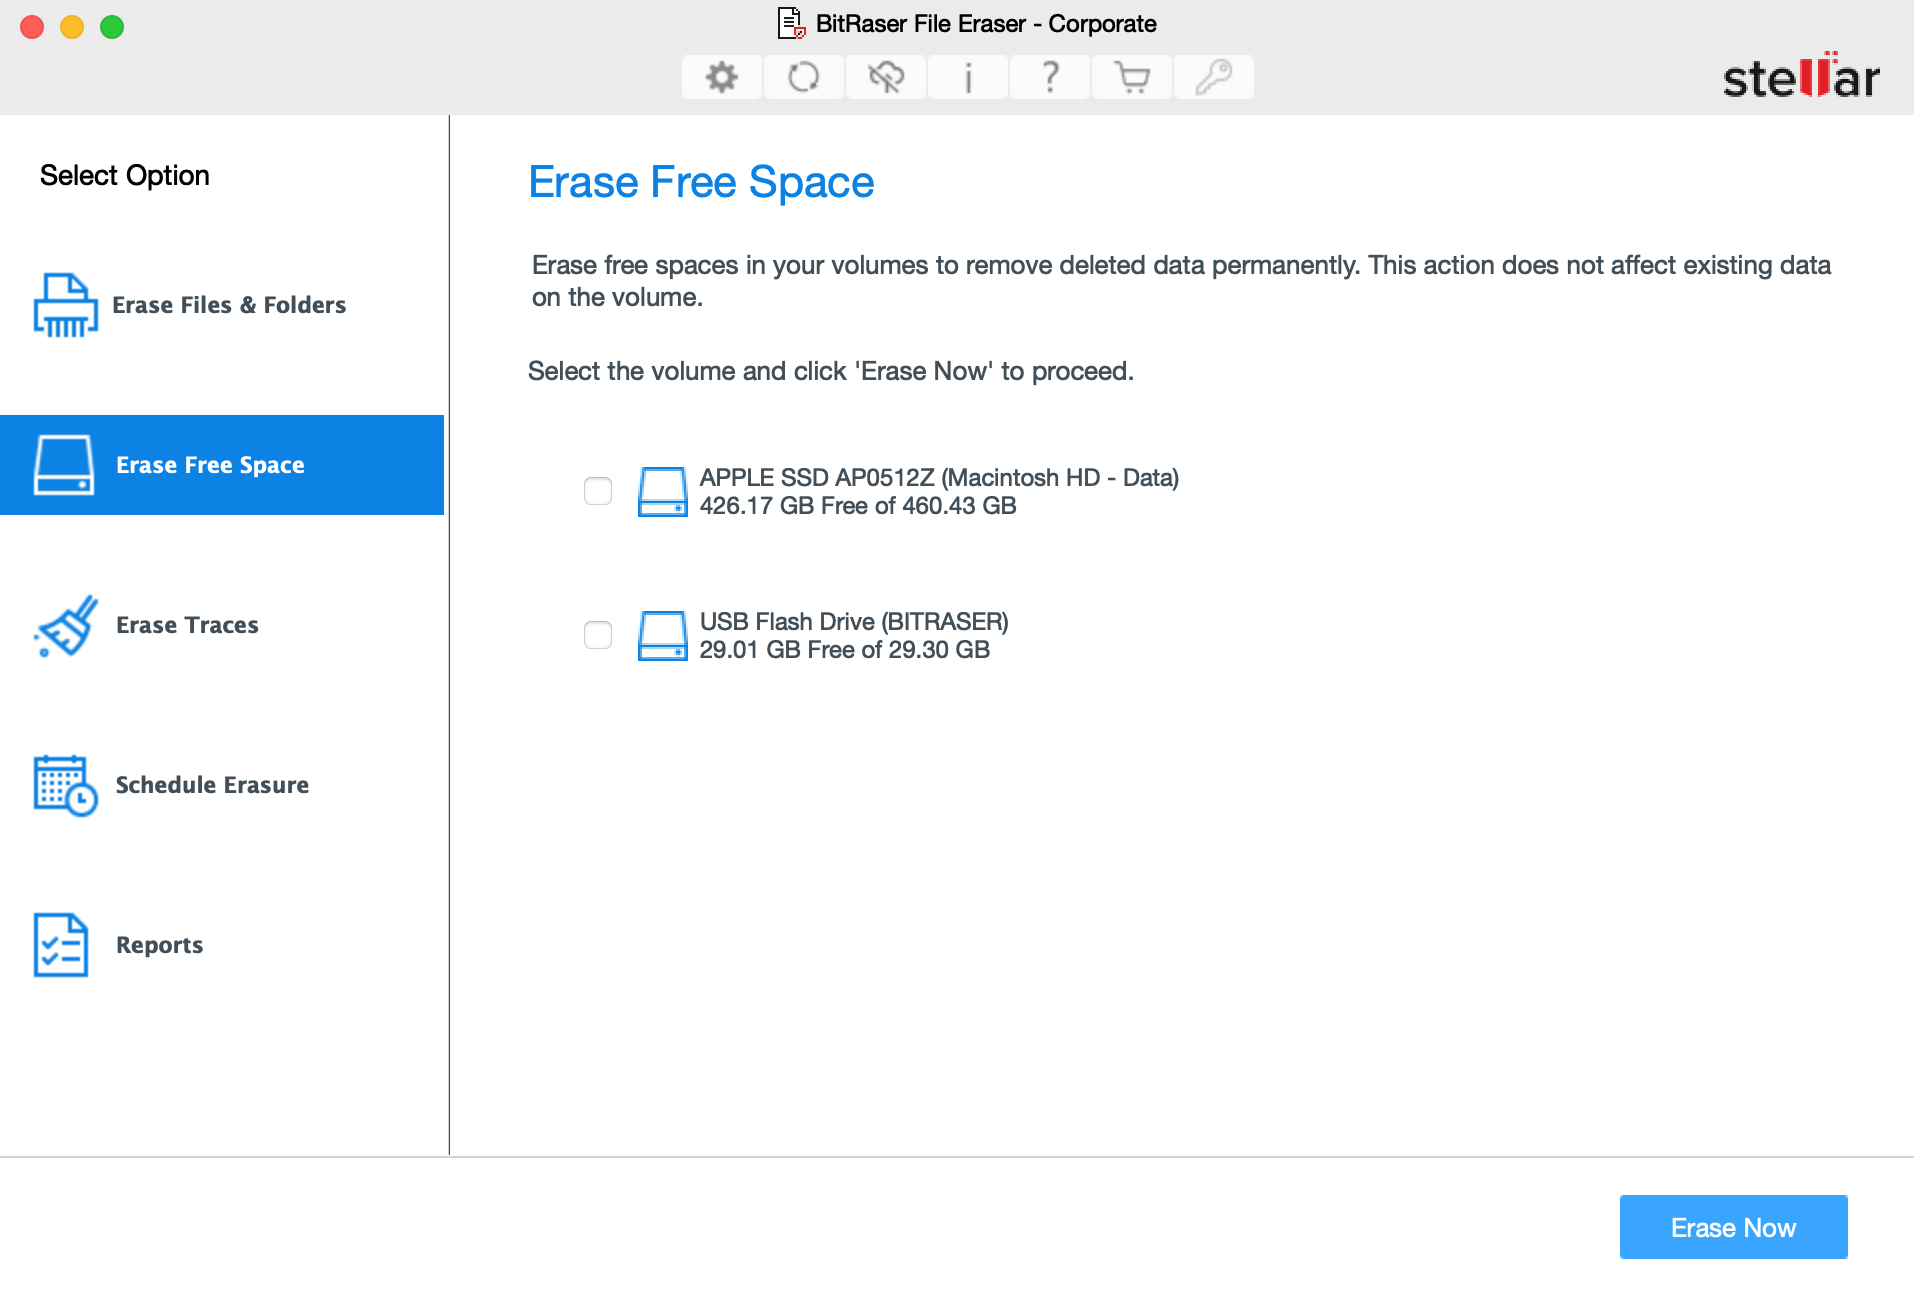Screen dimensions: 1914x1290
Task: Click the Erase Now button
Action: click(x=1733, y=1227)
